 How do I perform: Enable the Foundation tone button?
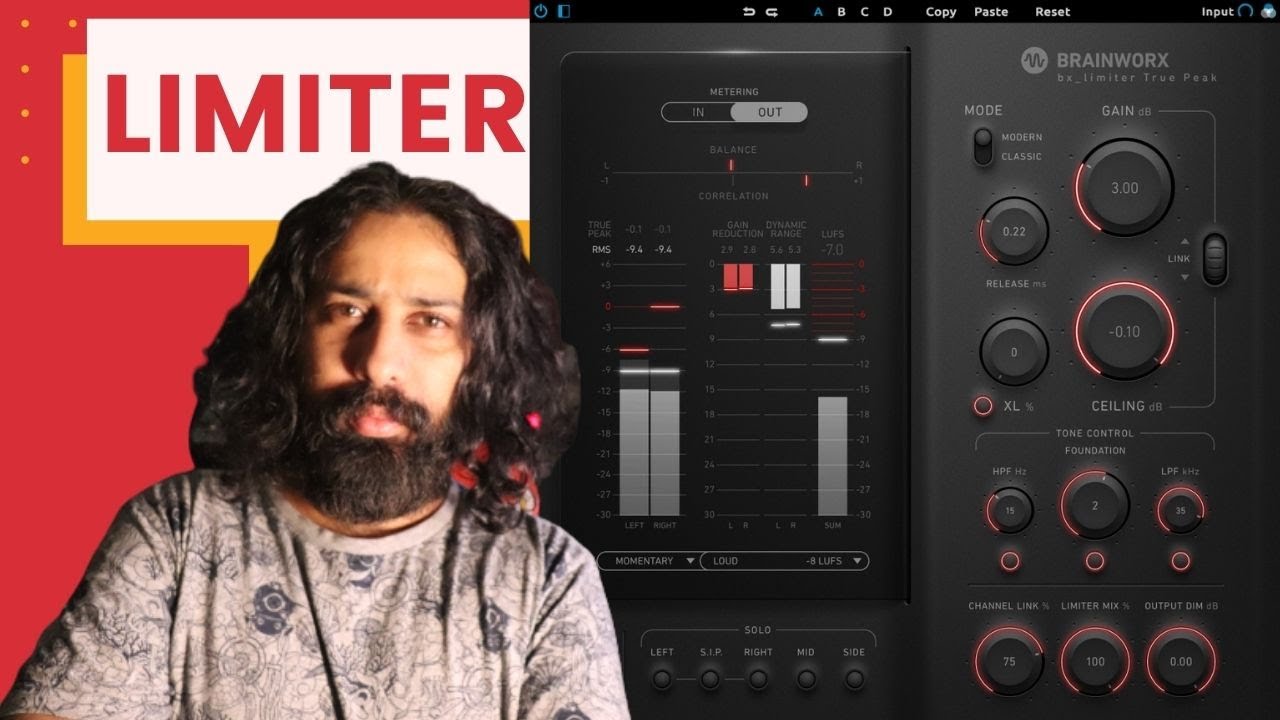pyautogui.click(x=1095, y=560)
